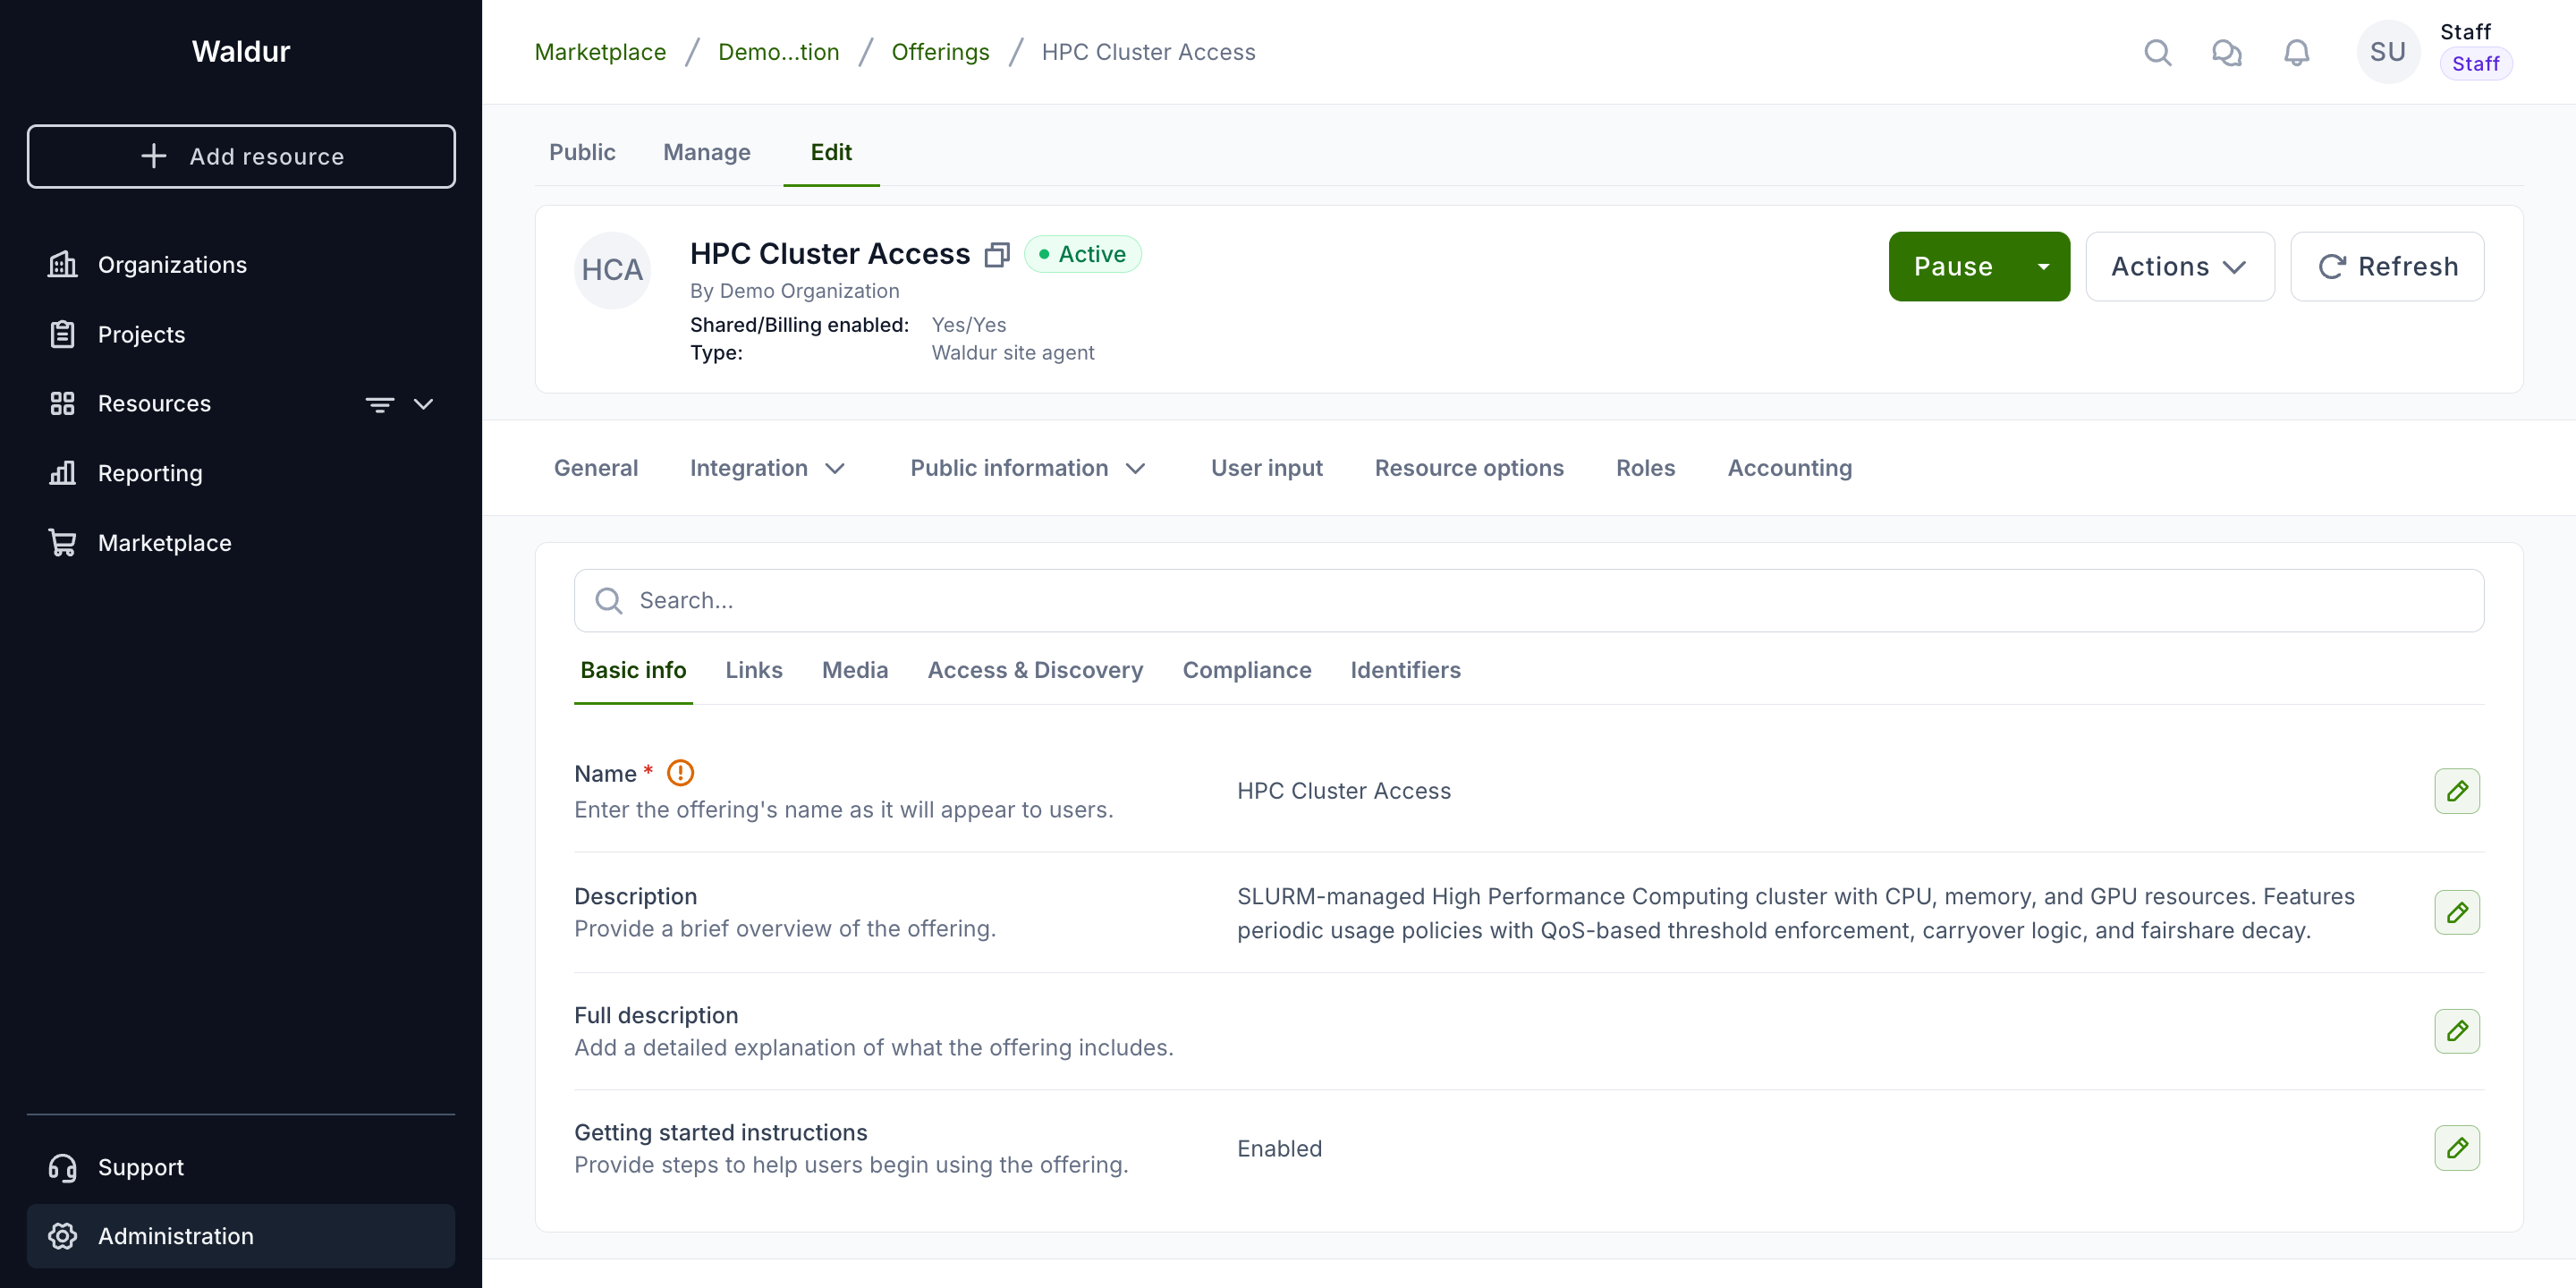The image size is (2576, 1288).
Task: Click the 'HPC Cluster Access' name value
Action: coord(1344,791)
